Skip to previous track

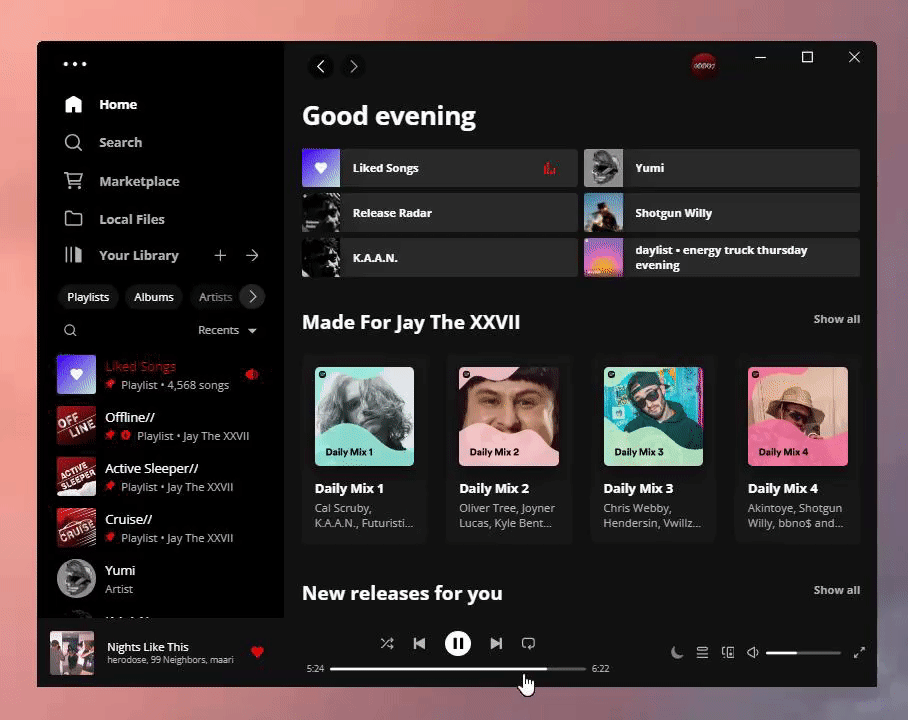[x=420, y=644]
